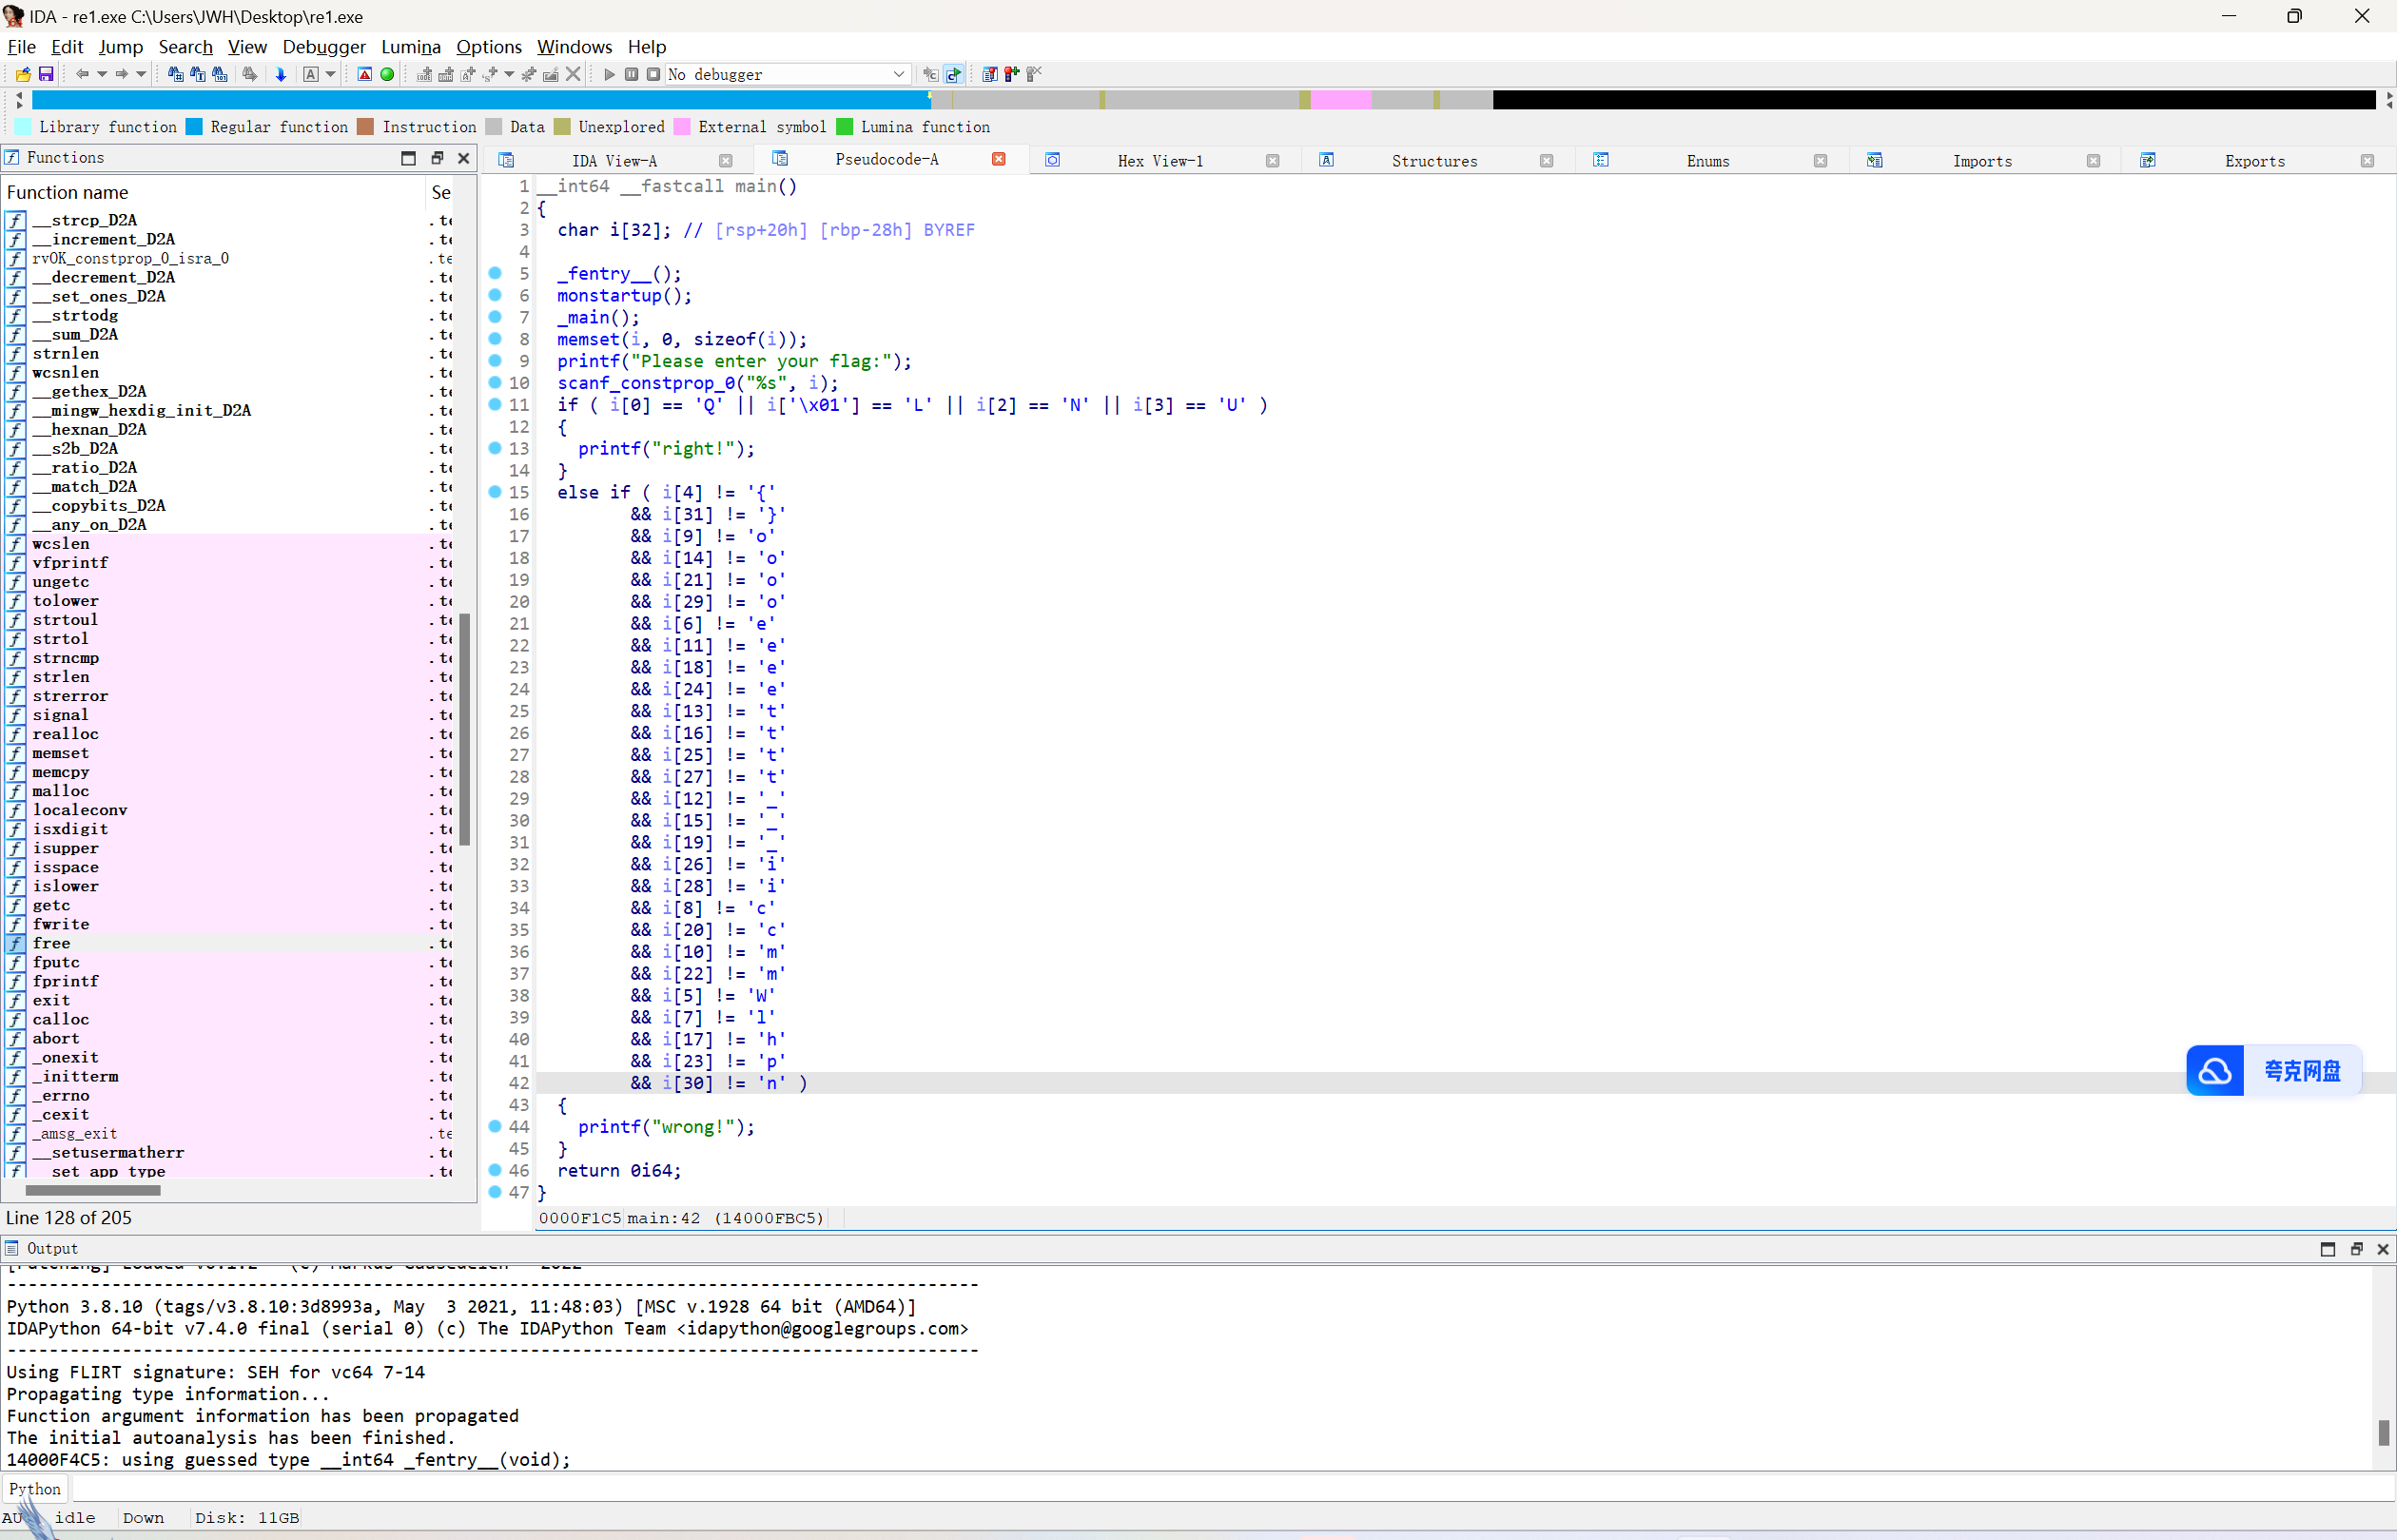Click the create string (A+) icon

pos(468,74)
